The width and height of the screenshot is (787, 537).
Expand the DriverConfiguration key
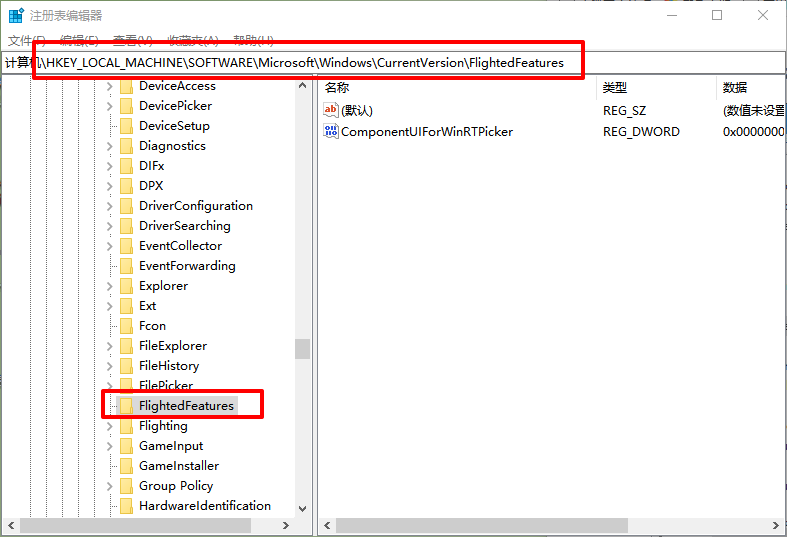click(109, 206)
